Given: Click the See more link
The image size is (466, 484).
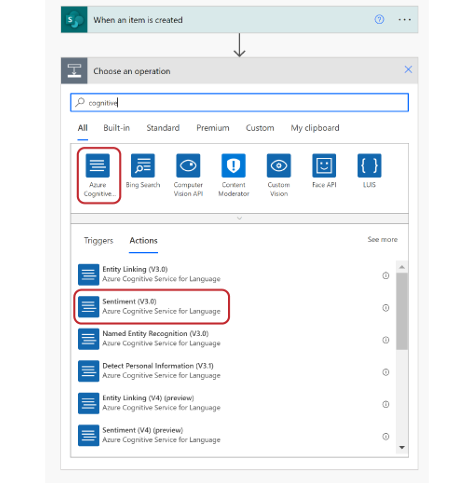Looking at the screenshot, I should click(383, 240).
